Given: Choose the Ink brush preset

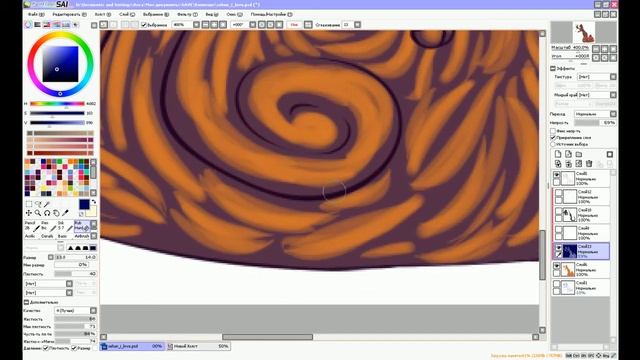Looking at the screenshot, I should (65, 226).
